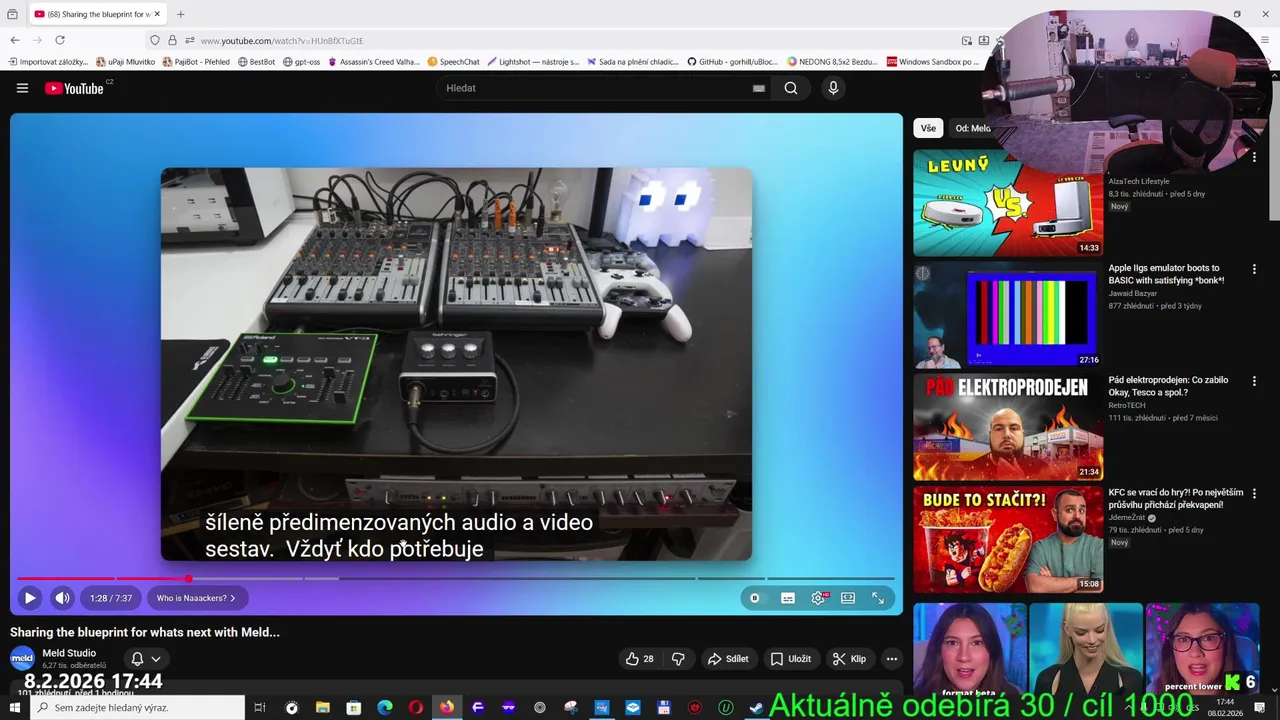
Task: Click the Sdílet share button
Action: (x=728, y=659)
